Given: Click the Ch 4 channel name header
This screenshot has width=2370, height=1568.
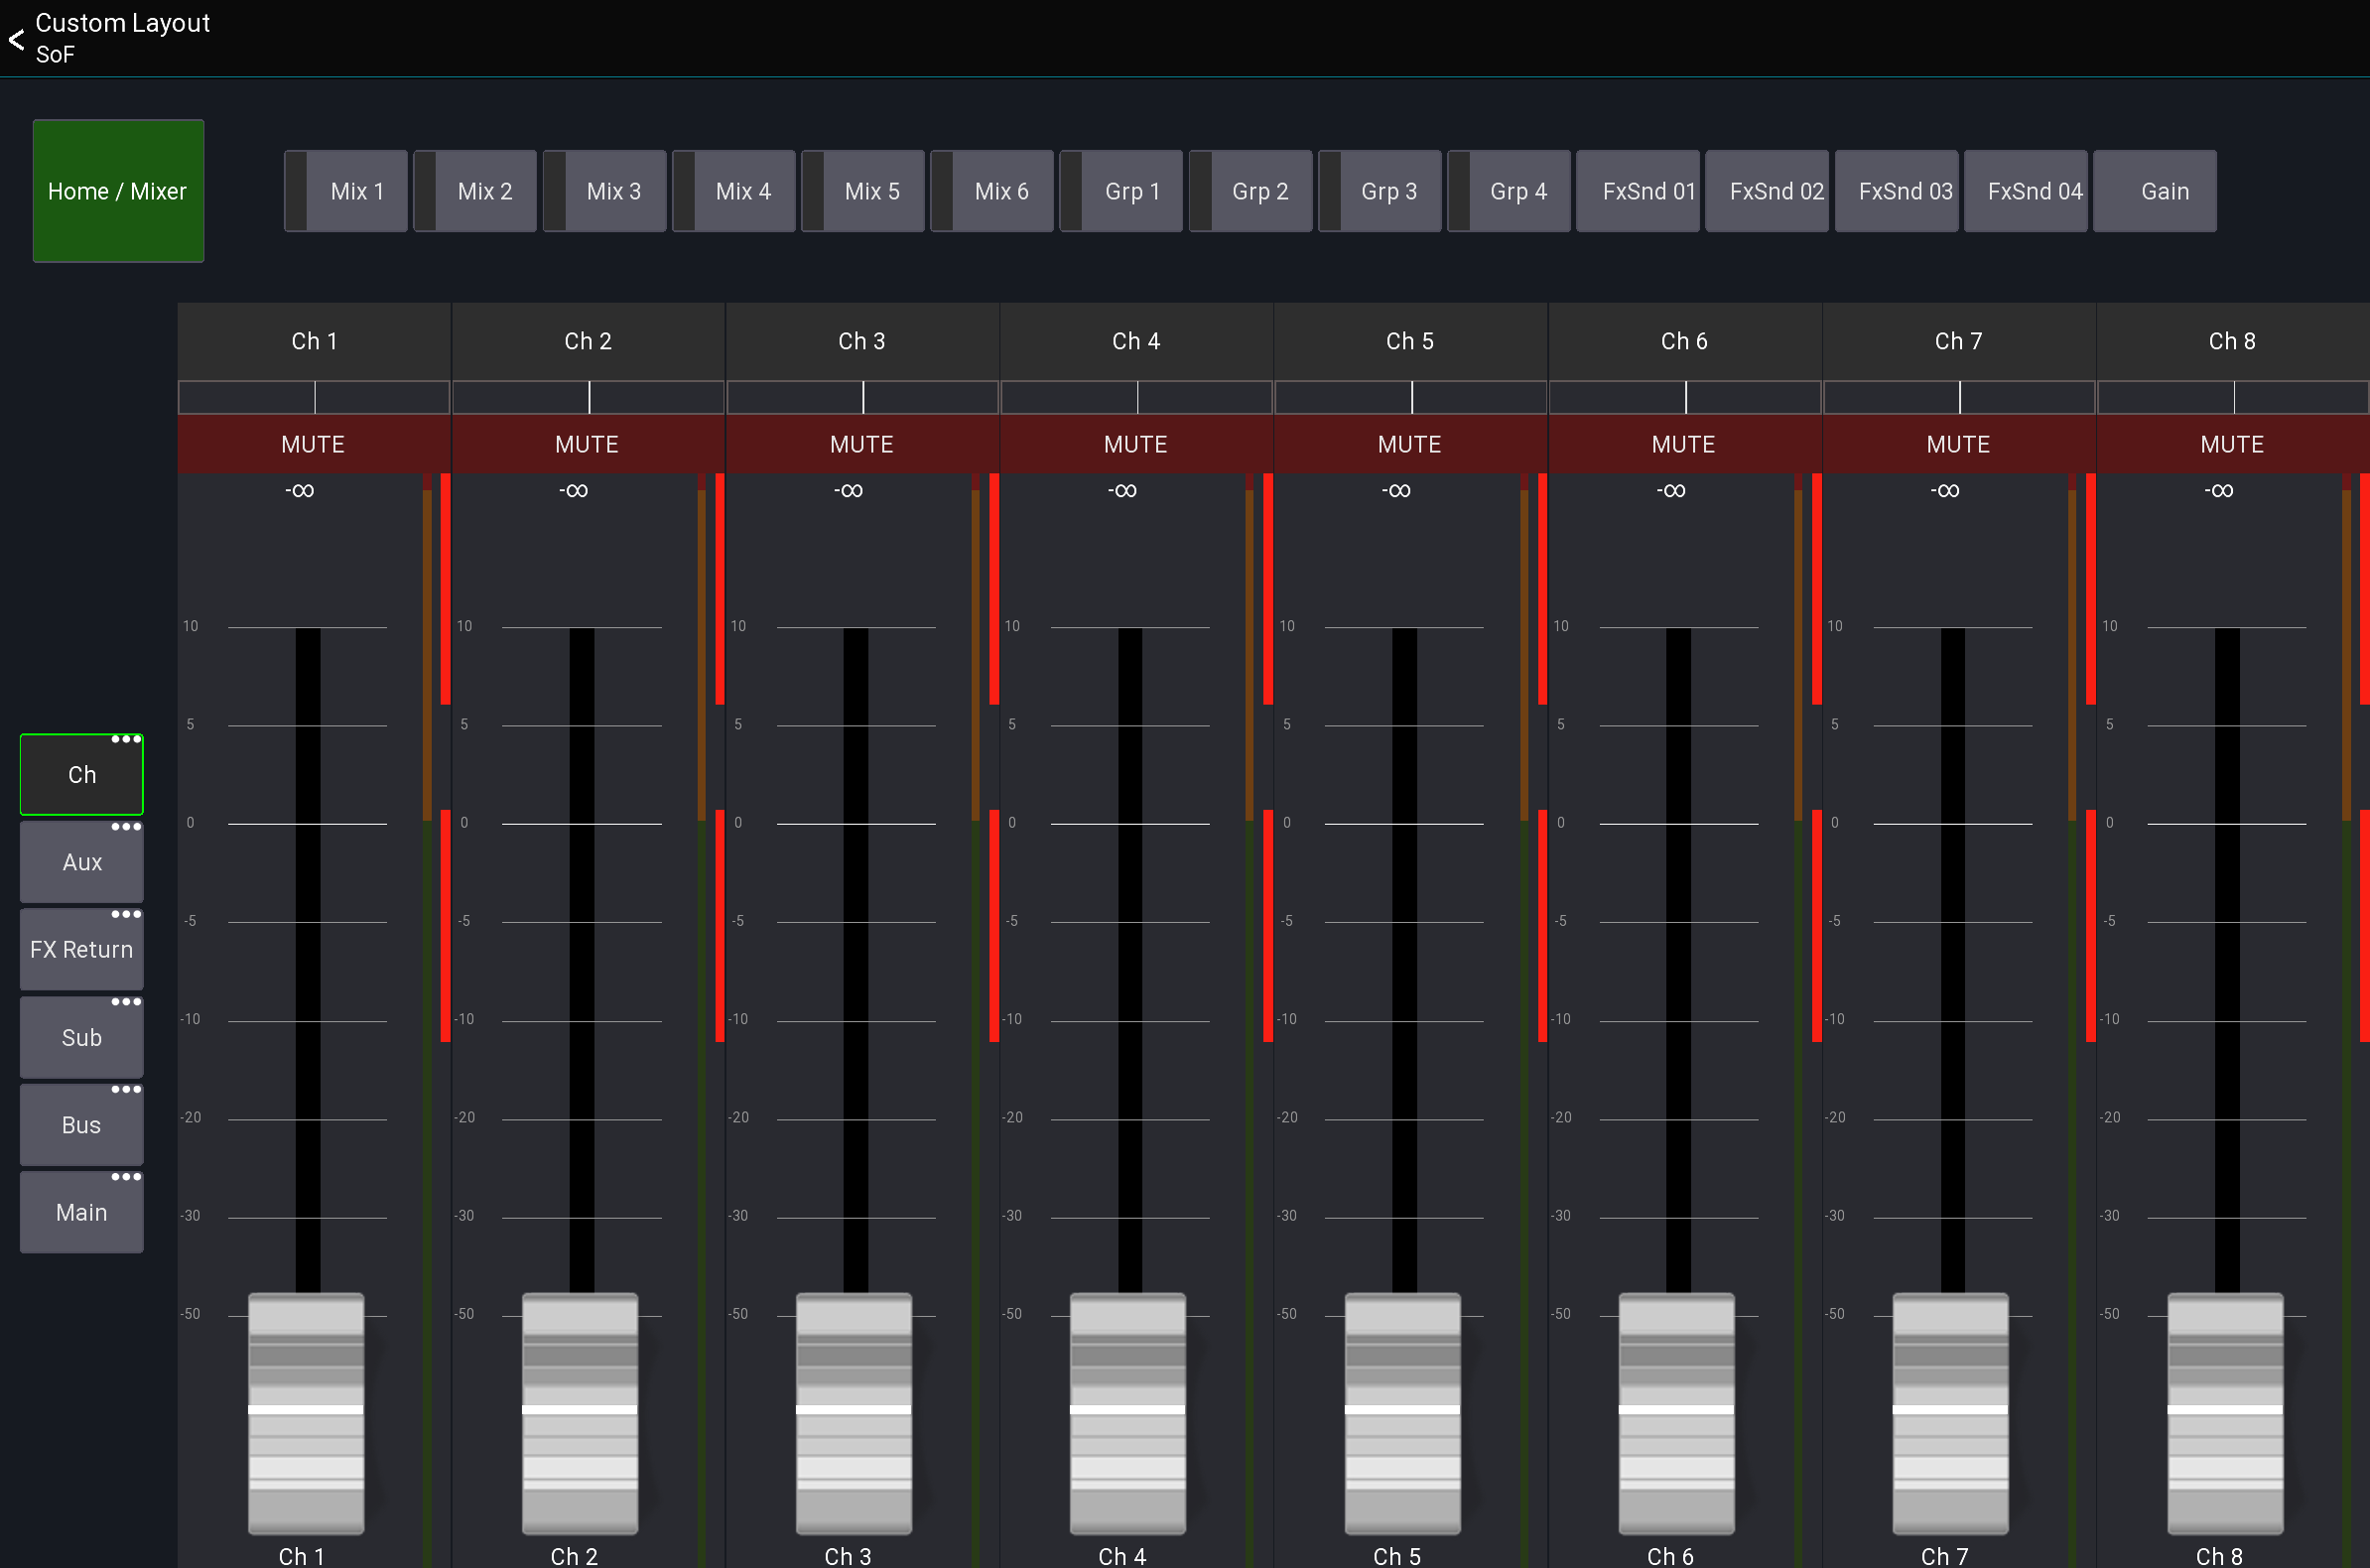Looking at the screenshot, I should click(1136, 341).
